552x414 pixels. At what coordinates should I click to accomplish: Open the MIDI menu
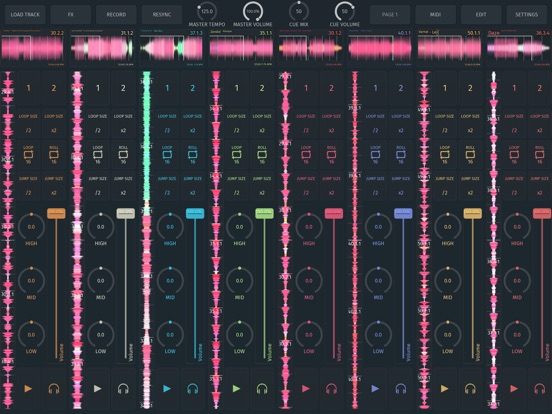[x=435, y=14]
